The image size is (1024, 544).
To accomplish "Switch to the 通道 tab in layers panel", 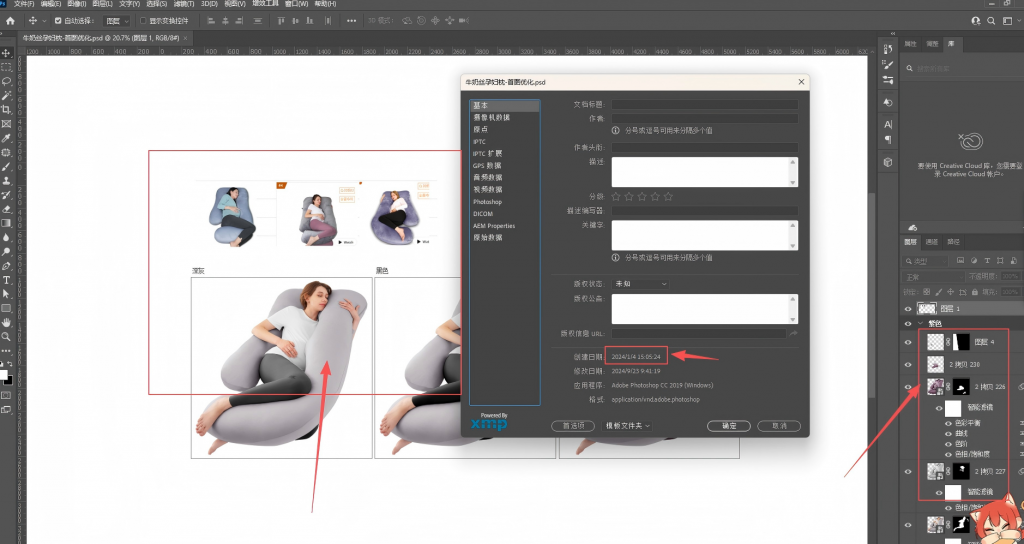I will tap(932, 242).
